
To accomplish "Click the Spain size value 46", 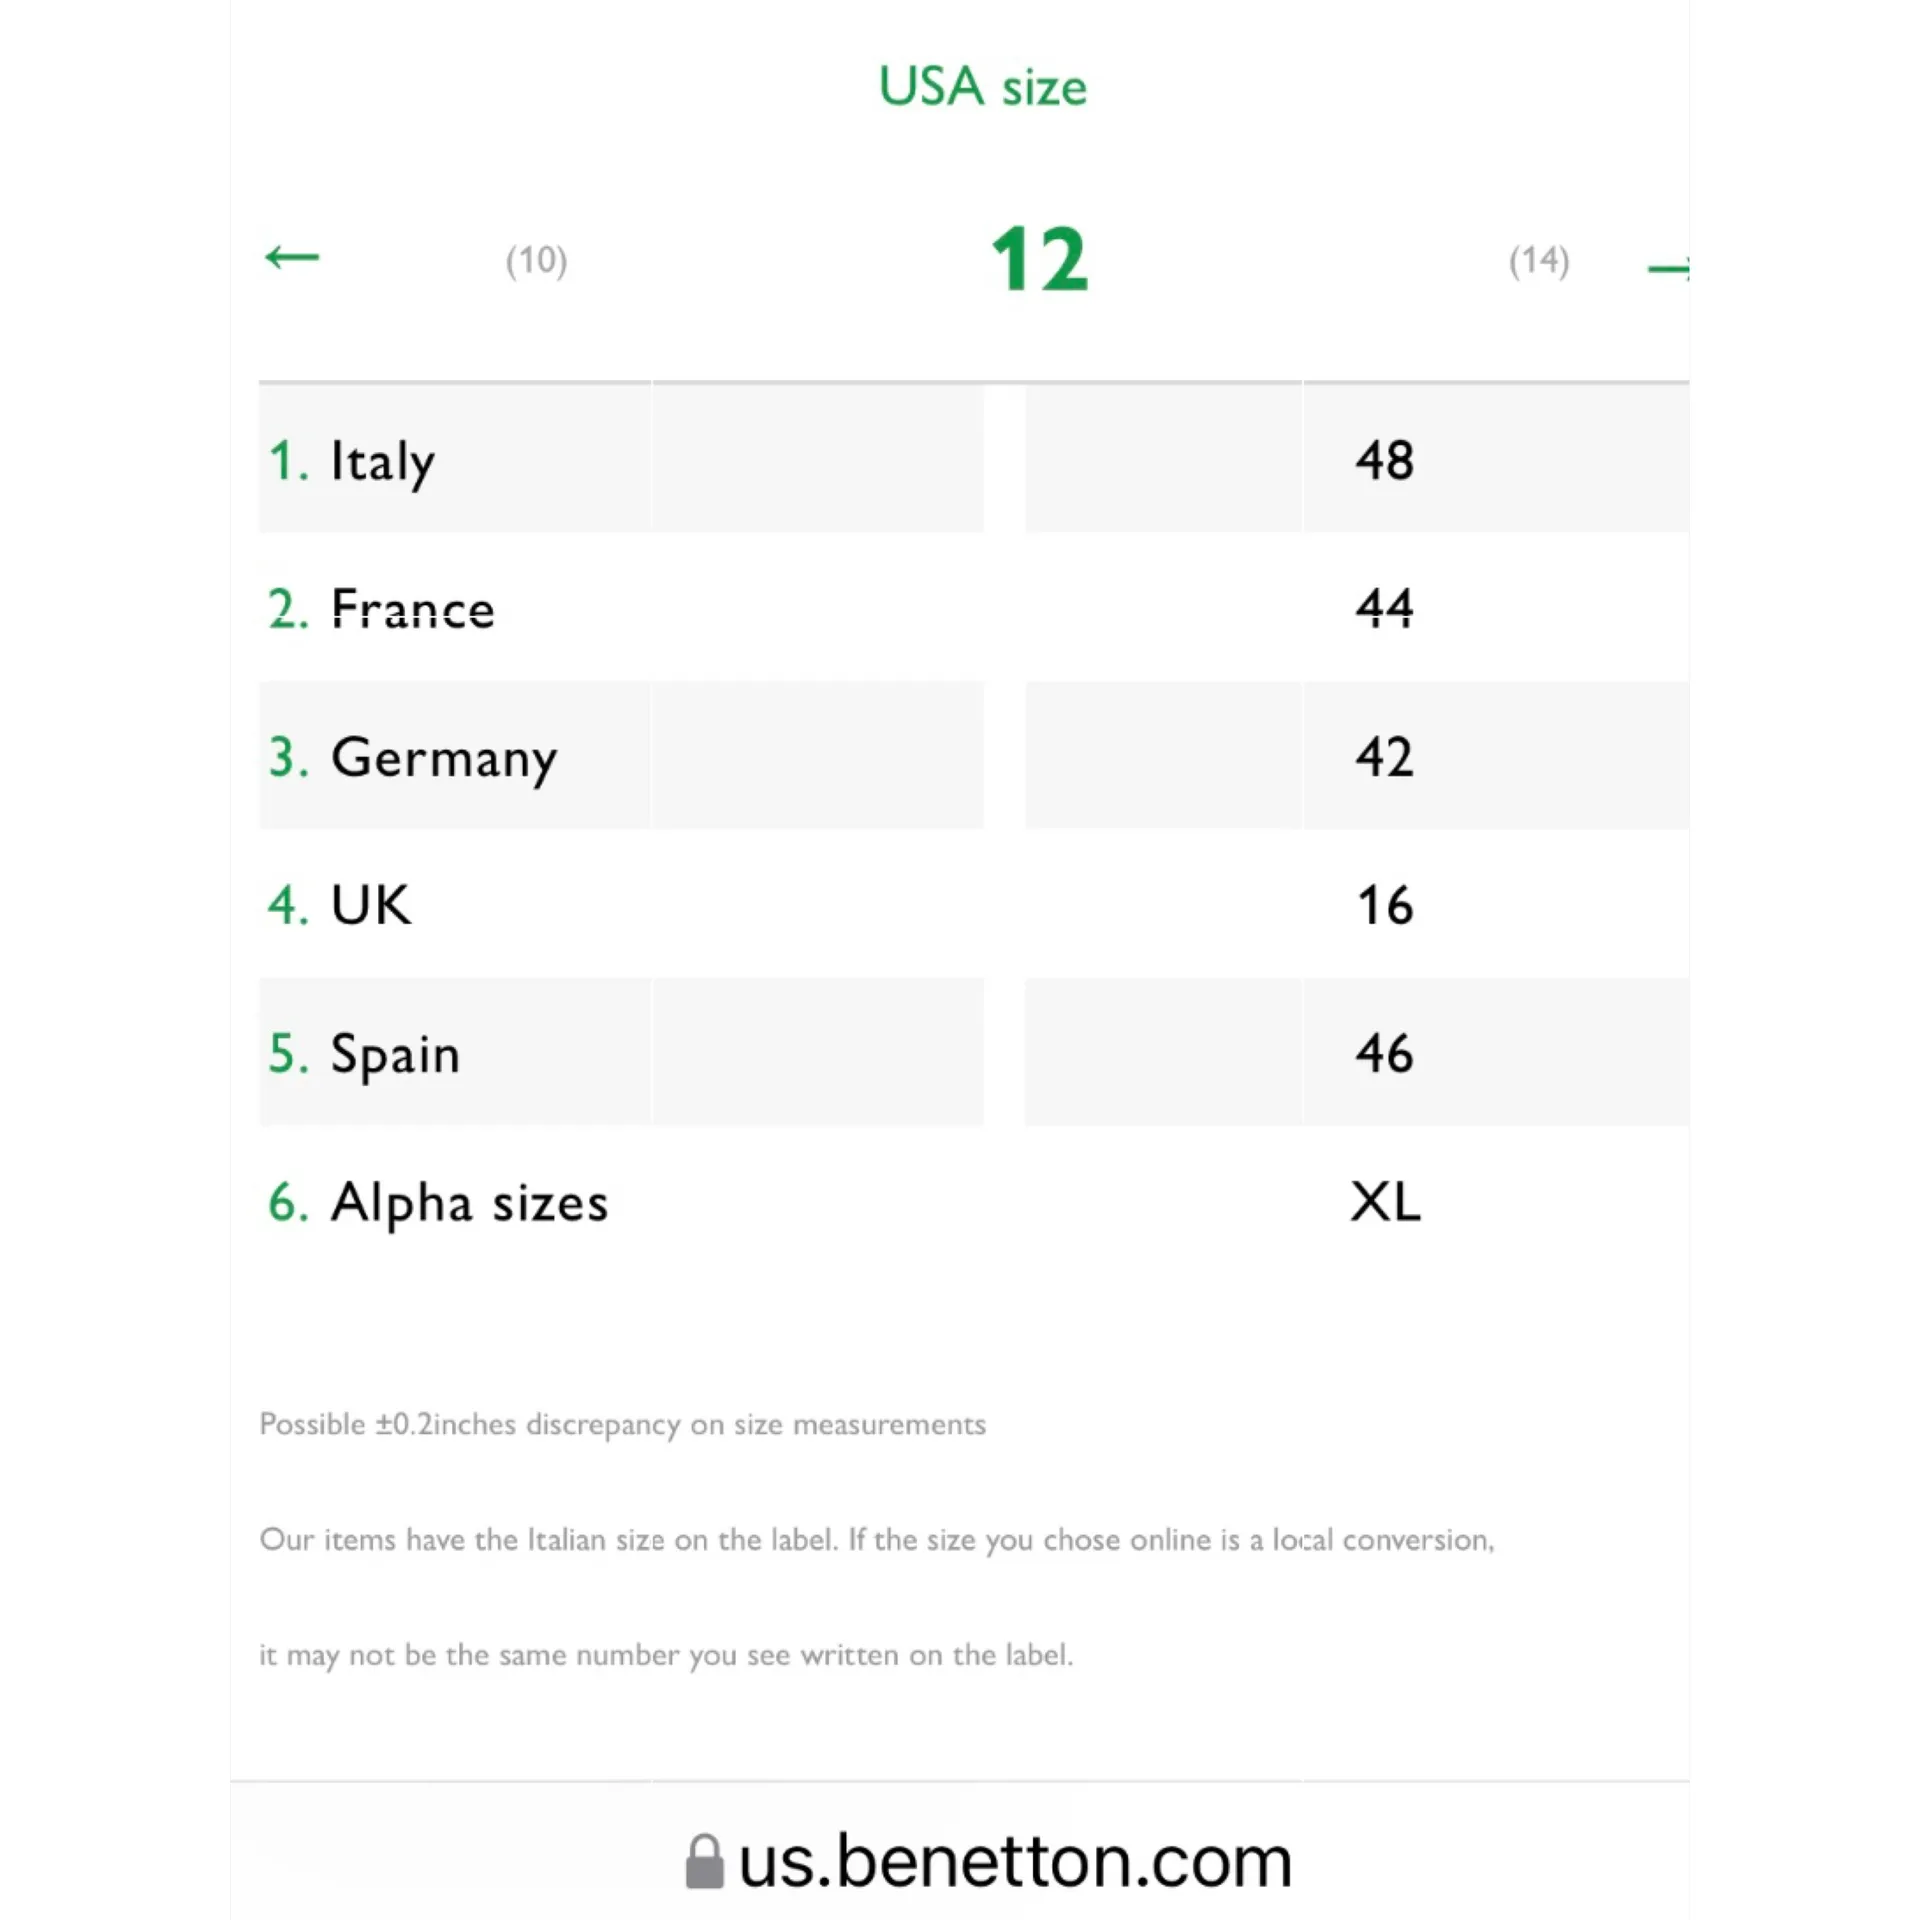I will point(1385,1054).
